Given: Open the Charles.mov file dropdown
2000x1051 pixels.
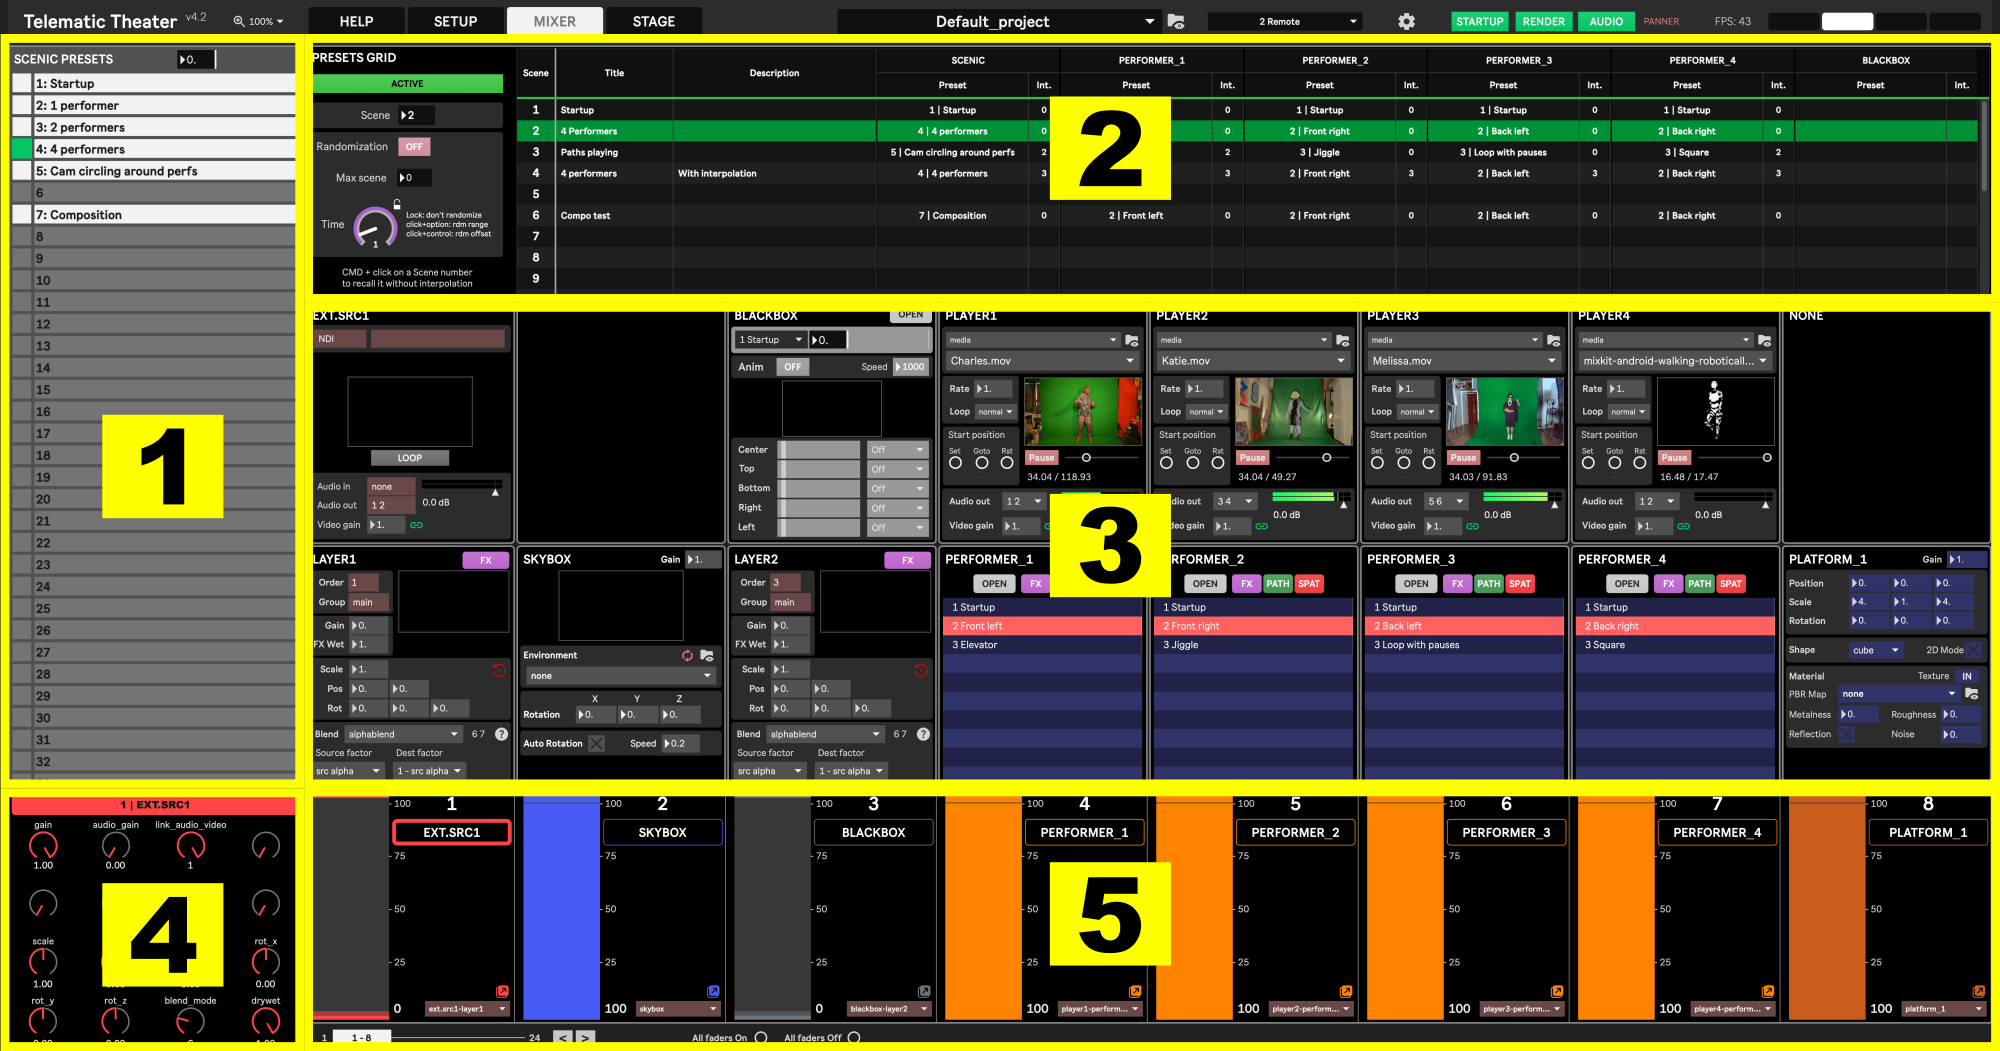Looking at the screenshot, I should tap(1042, 361).
